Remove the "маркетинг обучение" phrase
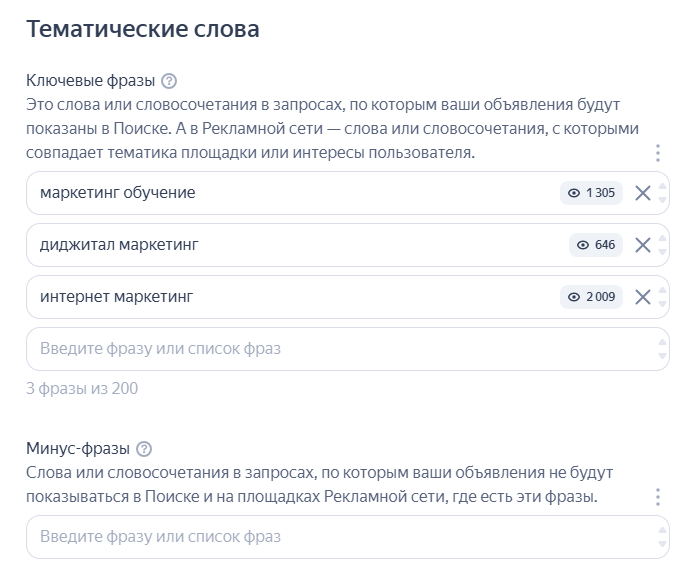Image resolution: width=692 pixels, height=578 pixels. 643,193
